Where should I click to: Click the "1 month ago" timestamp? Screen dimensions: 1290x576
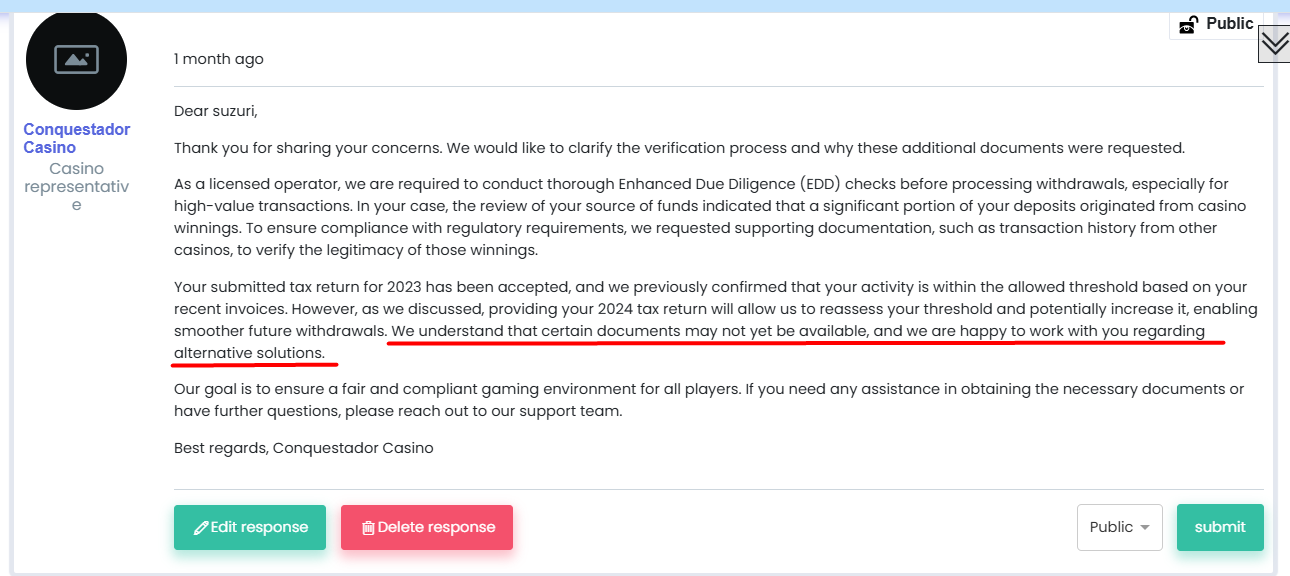[x=219, y=59]
